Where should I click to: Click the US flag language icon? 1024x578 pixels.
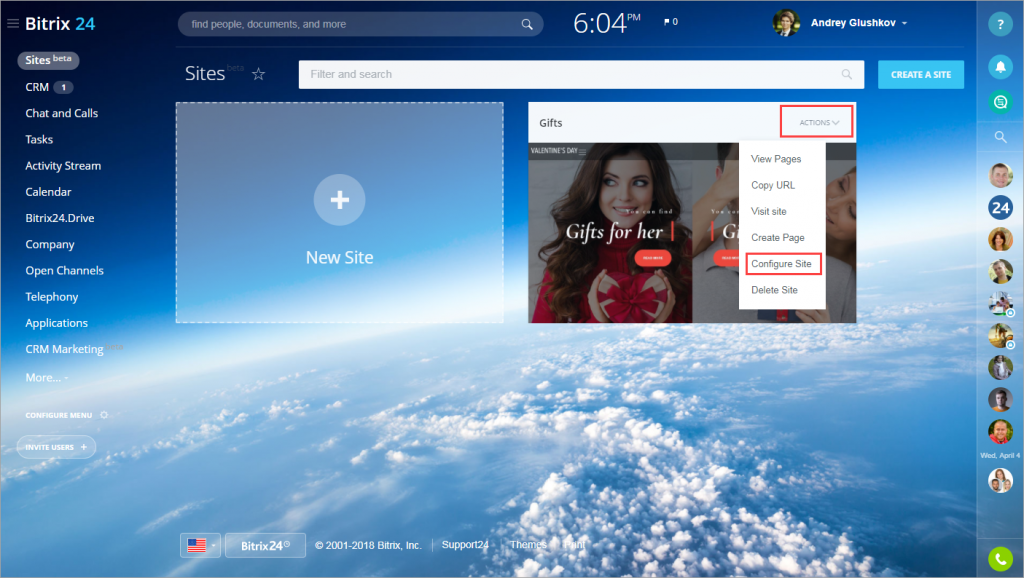click(197, 545)
